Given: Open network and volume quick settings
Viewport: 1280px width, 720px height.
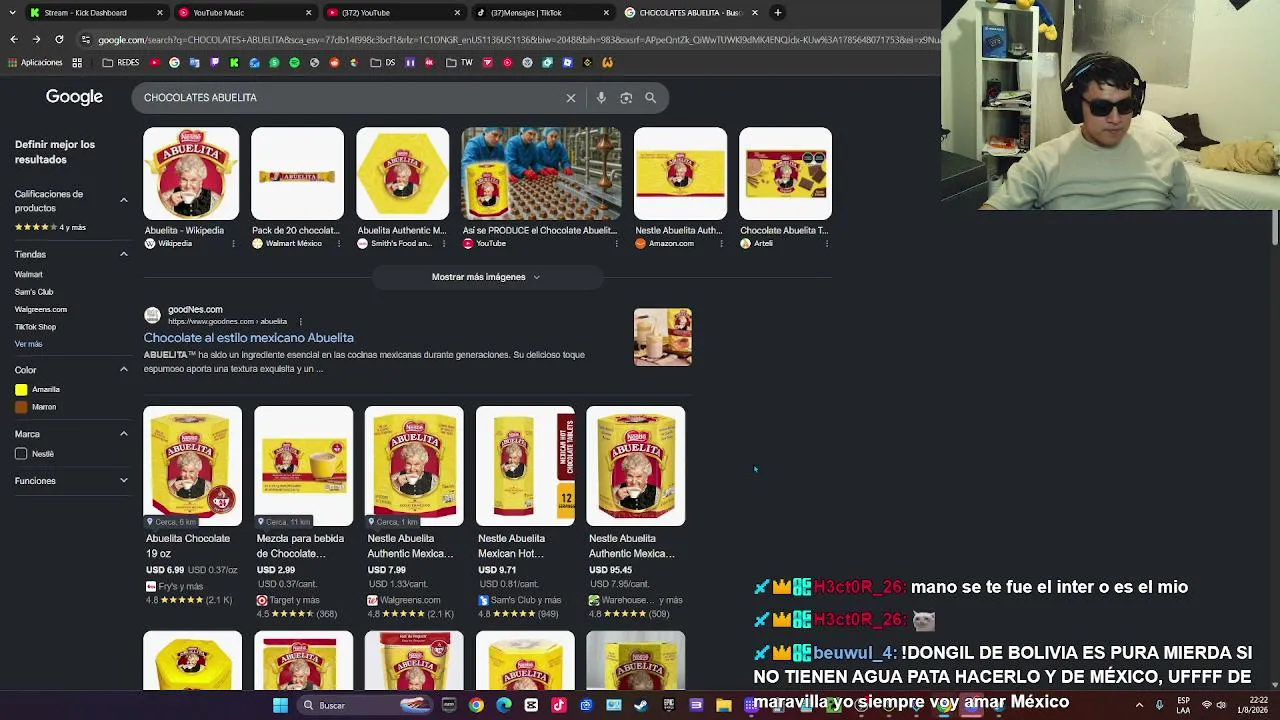Looking at the screenshot, I should [x=1213, y=705].
